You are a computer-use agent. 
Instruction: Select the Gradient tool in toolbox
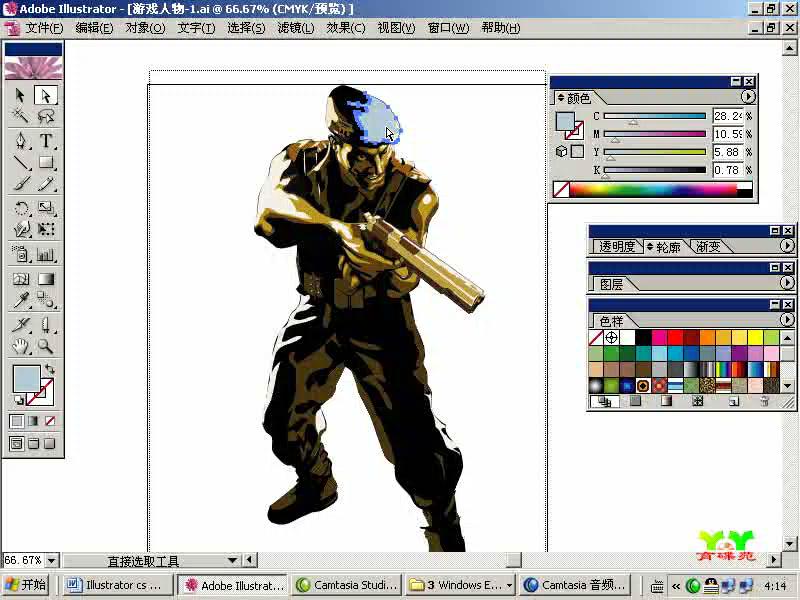45,279
